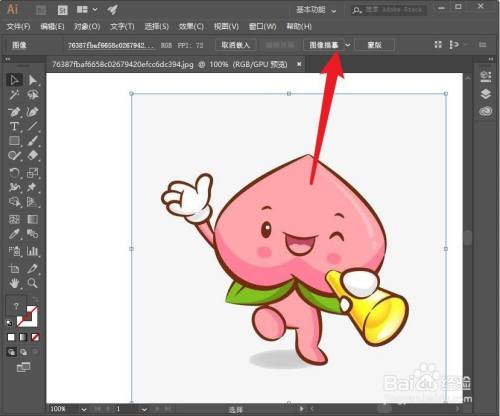Select the Rotate tool
The width and height of the screenshot is (500, 416).
click(14, 173)
